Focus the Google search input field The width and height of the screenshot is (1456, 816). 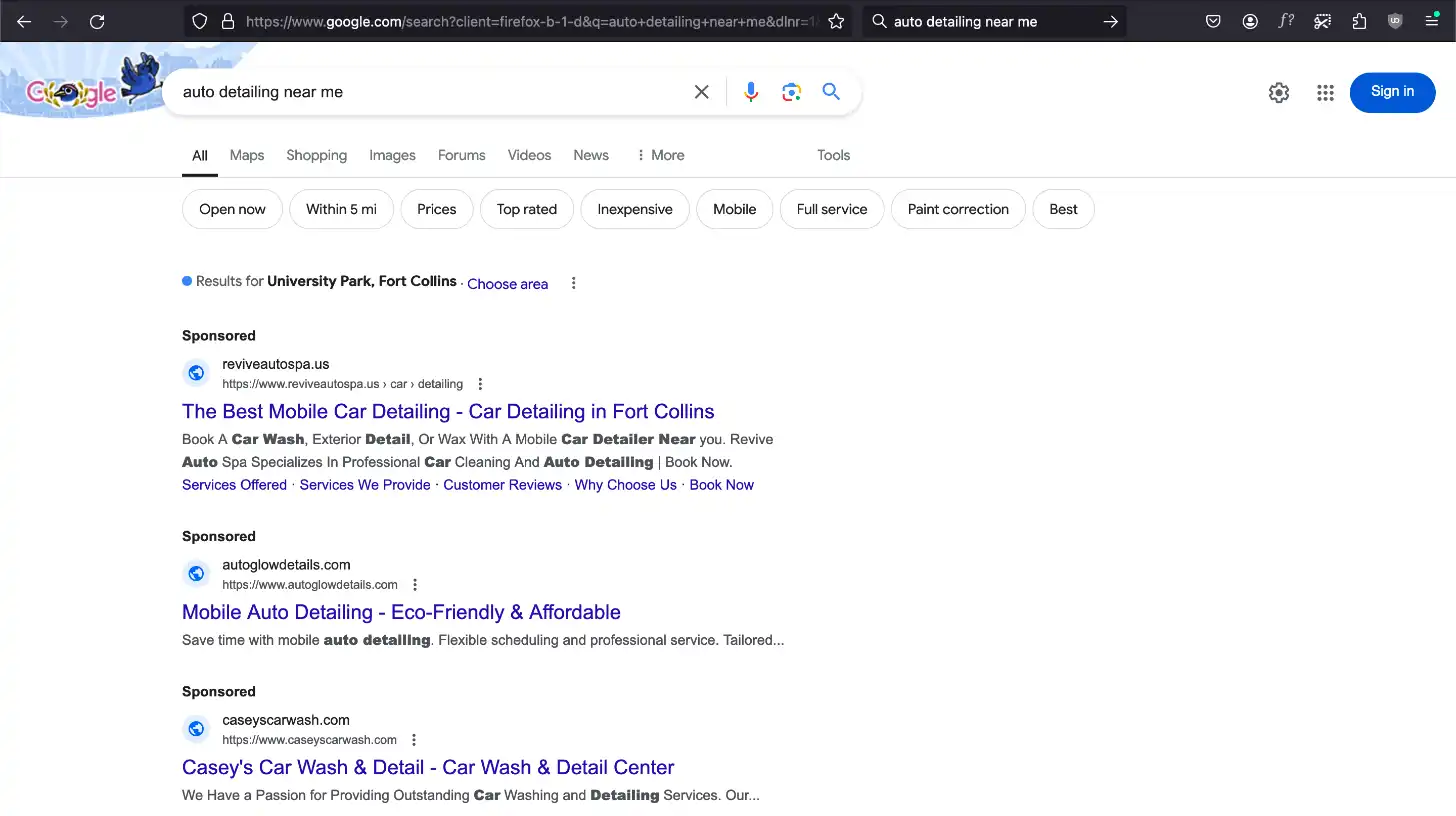[430, 92]
